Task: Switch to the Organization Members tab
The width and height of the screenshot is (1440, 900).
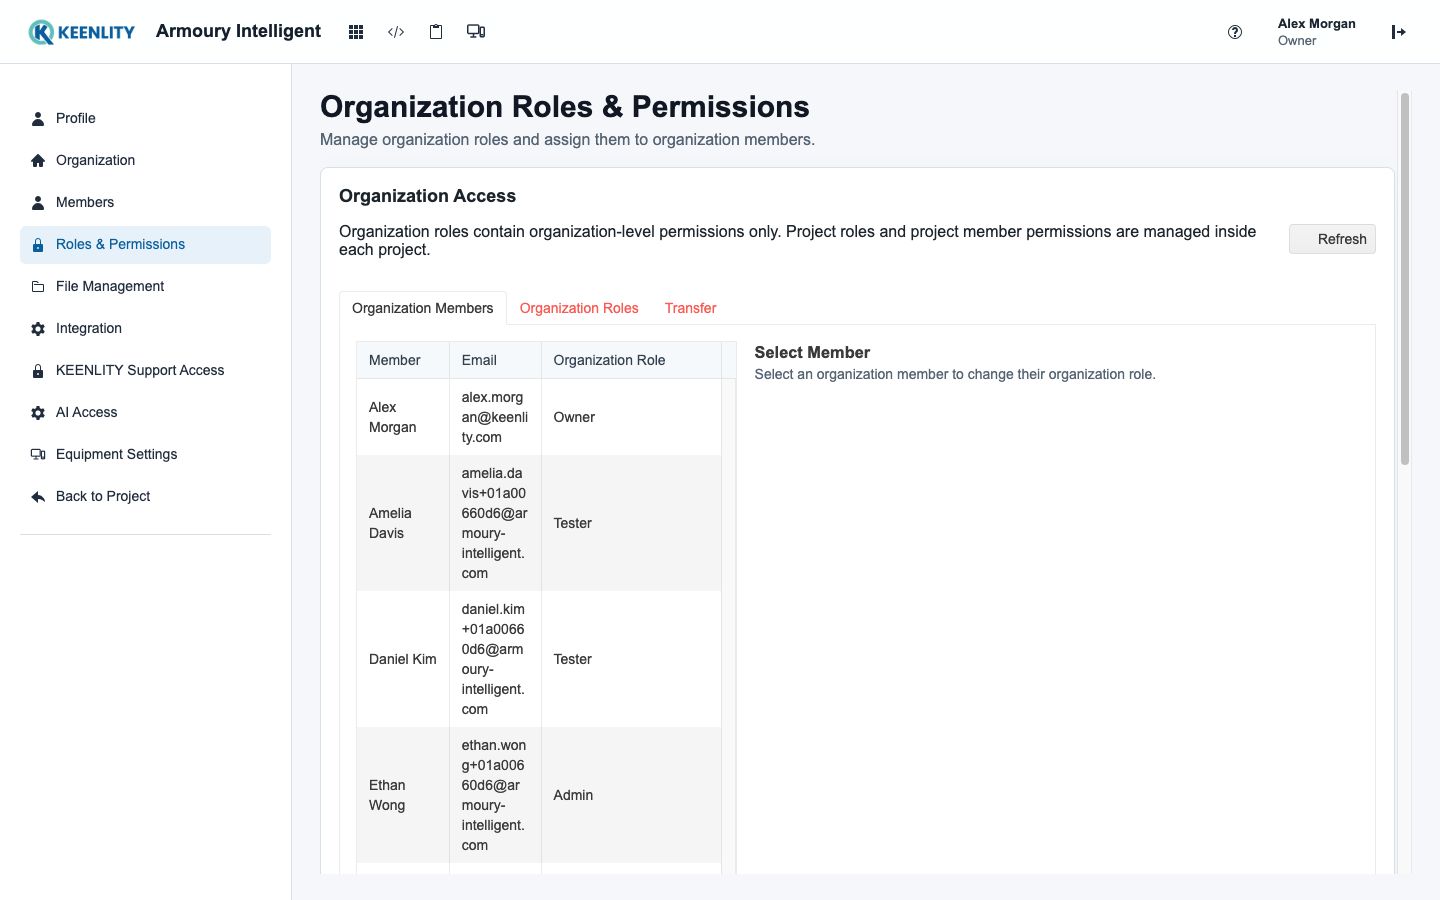Action: (x=423, y=308)
